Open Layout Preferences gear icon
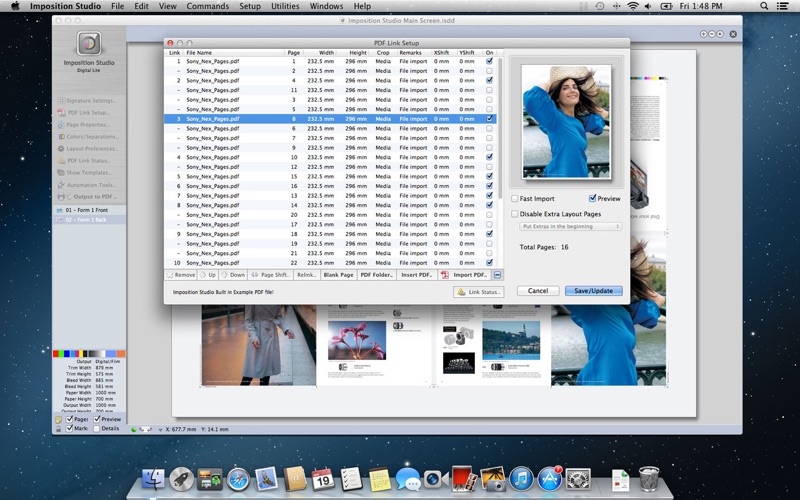 60,148
